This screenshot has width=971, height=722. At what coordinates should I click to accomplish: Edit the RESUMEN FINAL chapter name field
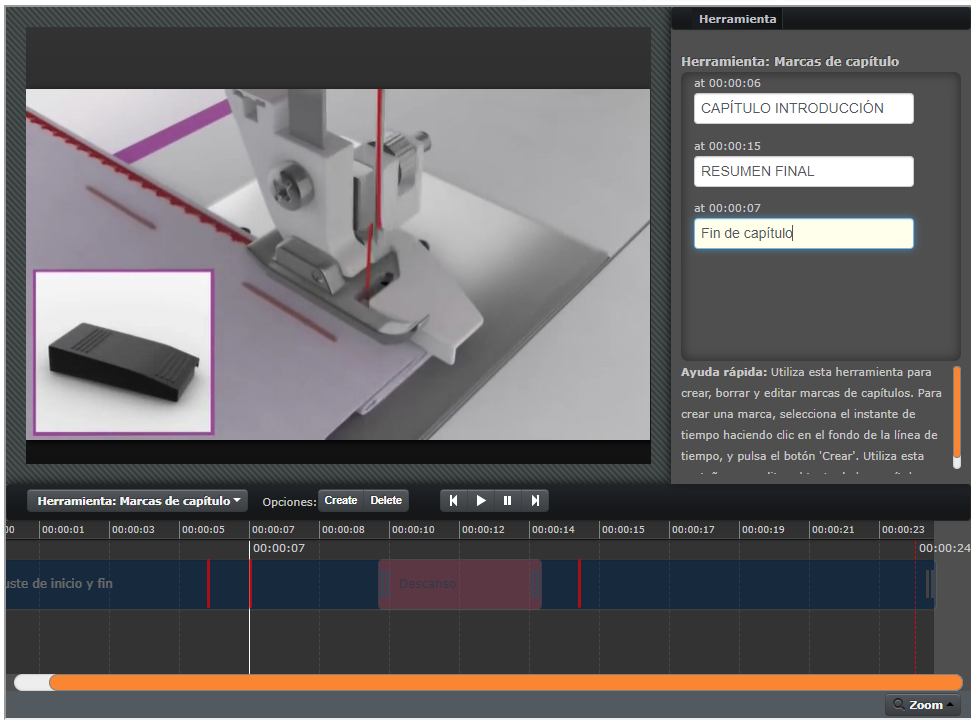click(x=803, y=172)
